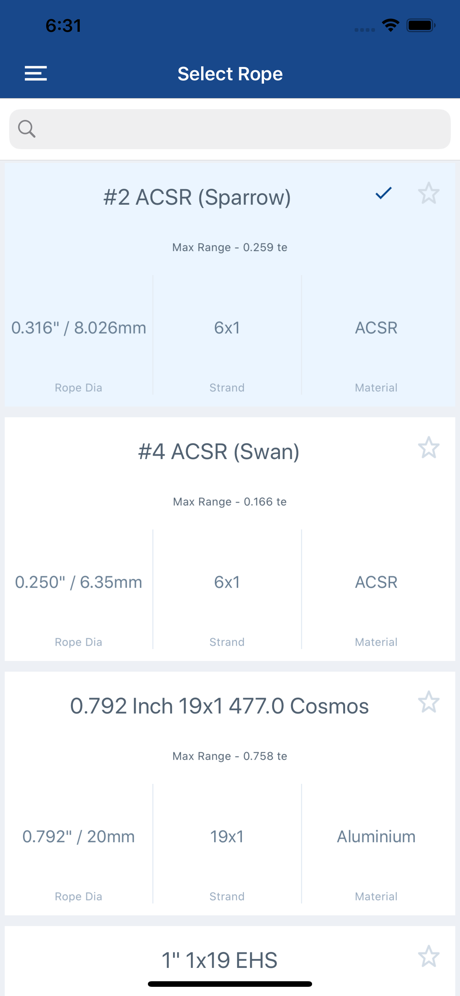Image resolution: width=460 pixels, height=996 pixels.
Task: Tap the #2 ACSR (Sparrow) title
Action: (x=197, y=198)
